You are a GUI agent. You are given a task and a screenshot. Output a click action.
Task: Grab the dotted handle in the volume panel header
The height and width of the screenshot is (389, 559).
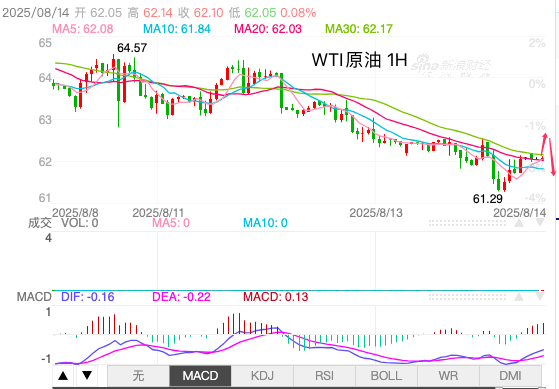click(x=467, y=223)
